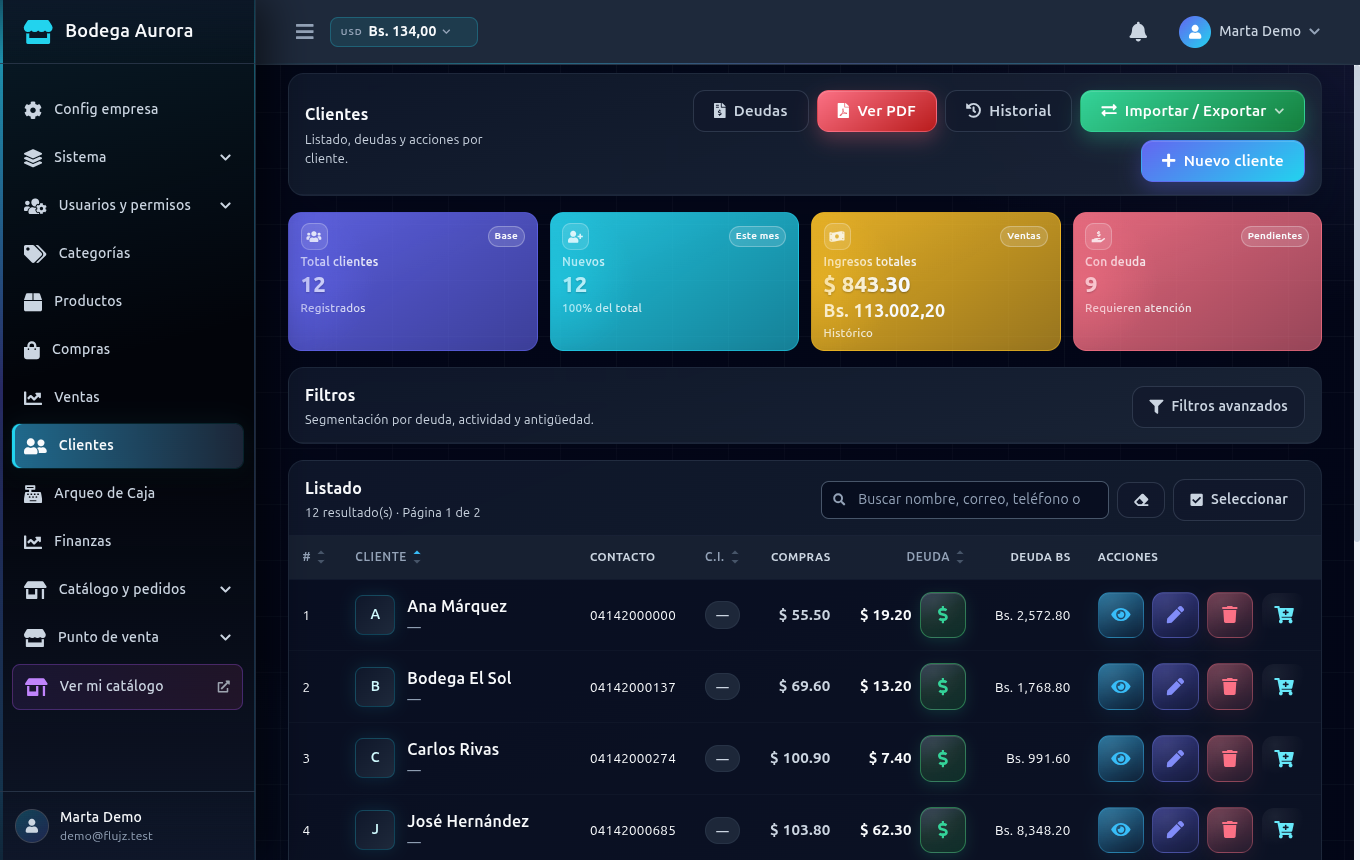
Task: Open the notifications bell
Action: pyautogui.click(x=1138, y=32)
